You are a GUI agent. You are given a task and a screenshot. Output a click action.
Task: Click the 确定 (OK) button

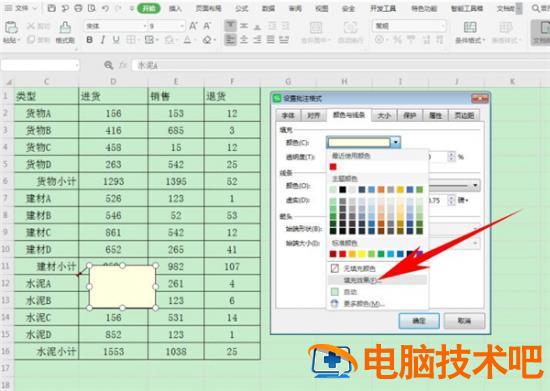(x=419, y=321)
